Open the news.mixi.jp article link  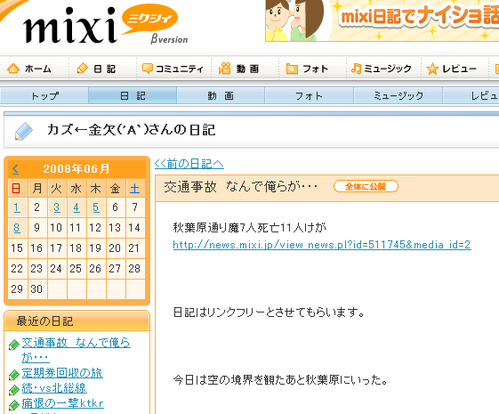(x=322, y=245)
